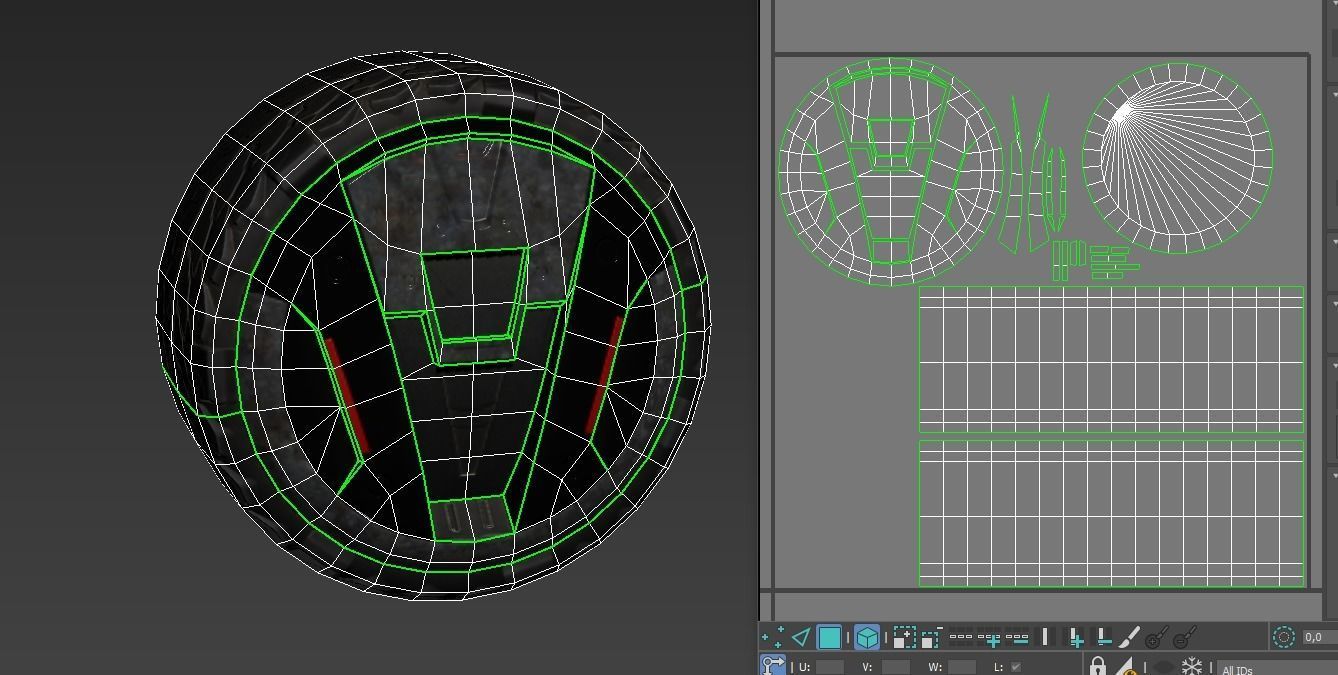This screenshot has width=1338, height=675.
Task: Click shrink paint brush size icon
Action: tap(1185, 637)
